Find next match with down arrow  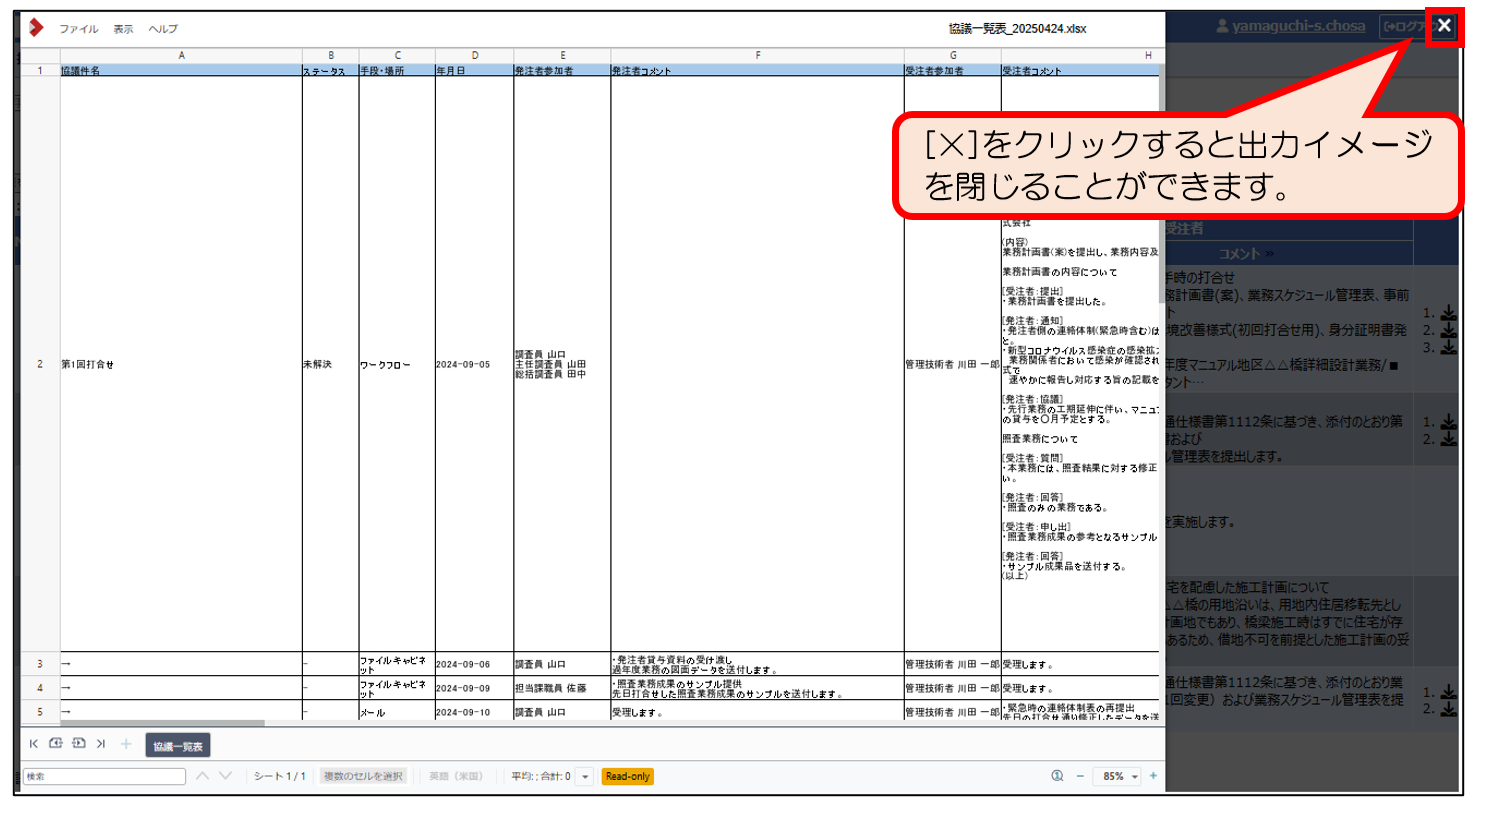click(x=226, y=776)
